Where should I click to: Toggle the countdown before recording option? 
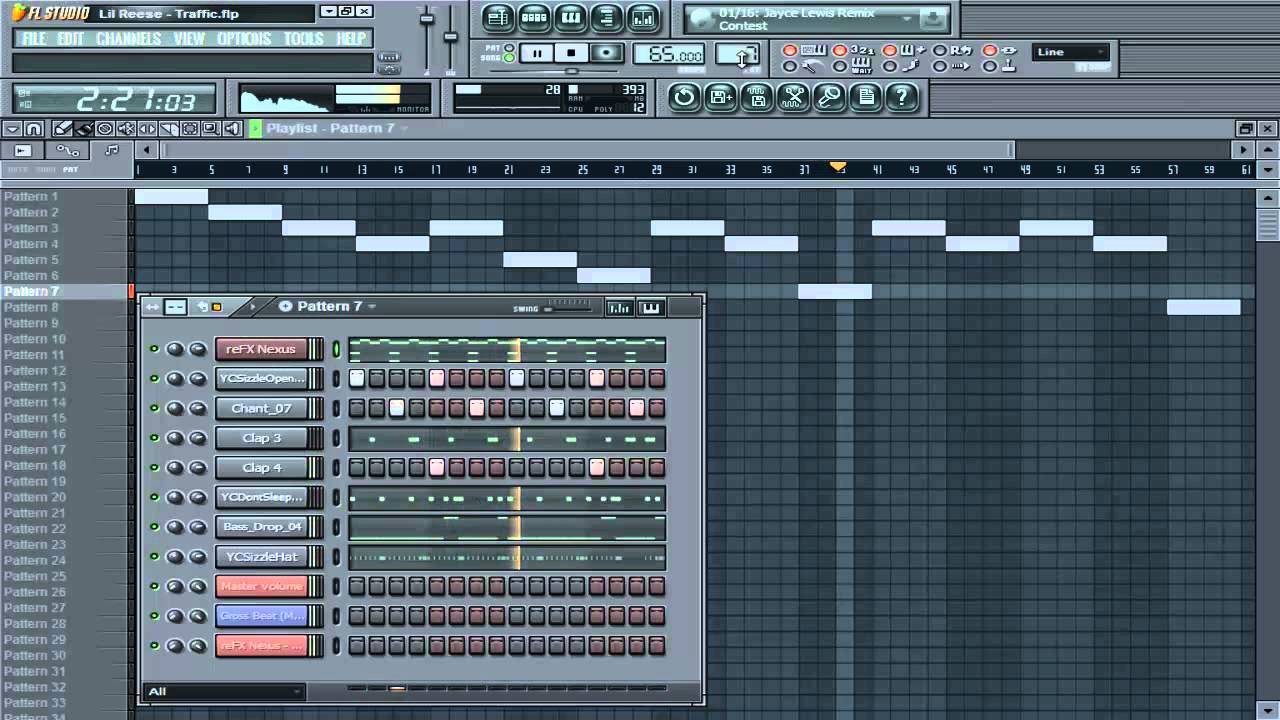click(x=840, y=51)
